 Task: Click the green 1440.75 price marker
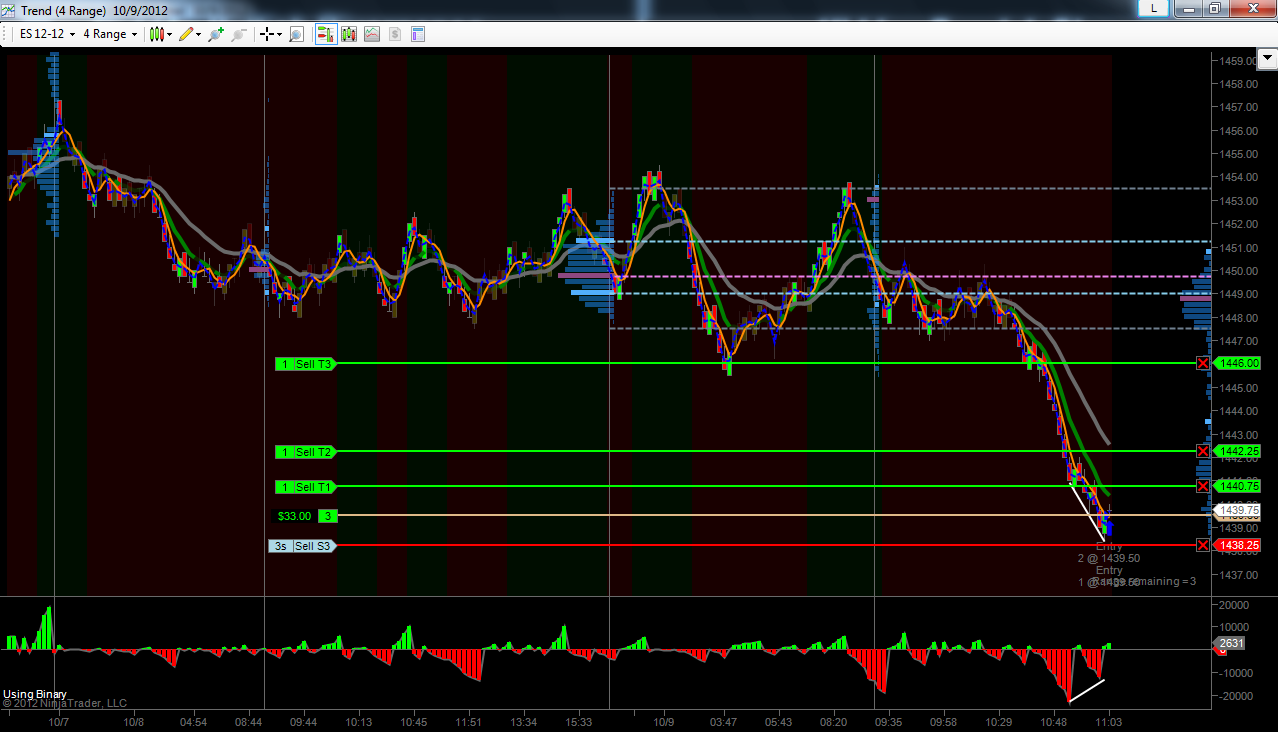tap(1238, 486)
